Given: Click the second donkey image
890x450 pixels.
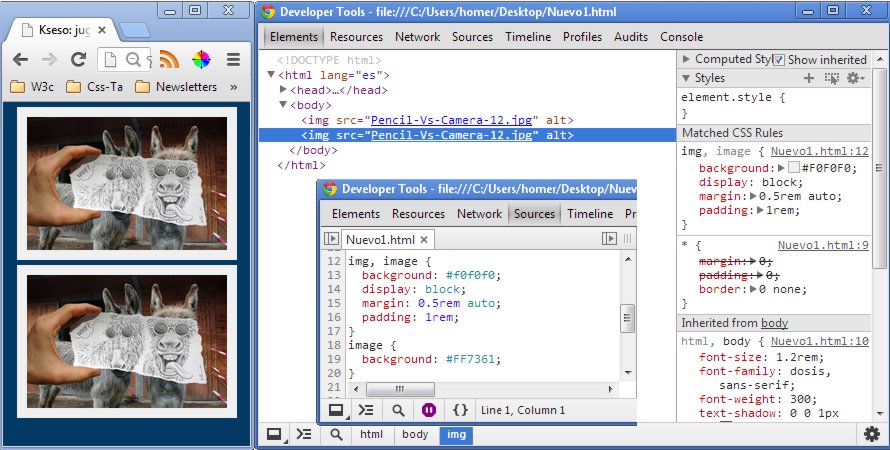Looking at the screenshot, I should (x=127, y=342).
